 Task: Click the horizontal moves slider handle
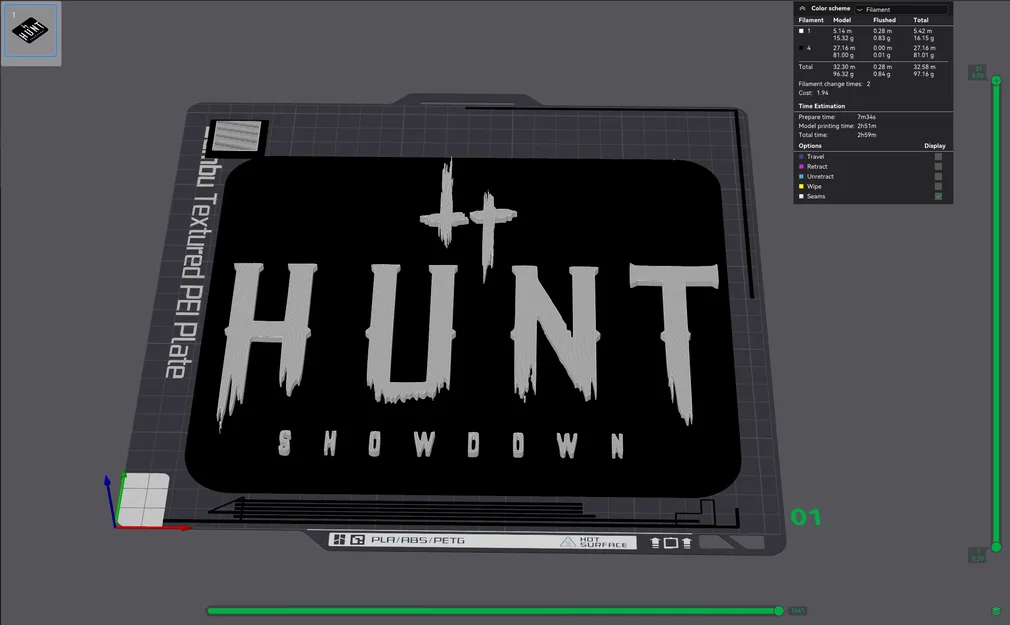[x=779, y=610]
